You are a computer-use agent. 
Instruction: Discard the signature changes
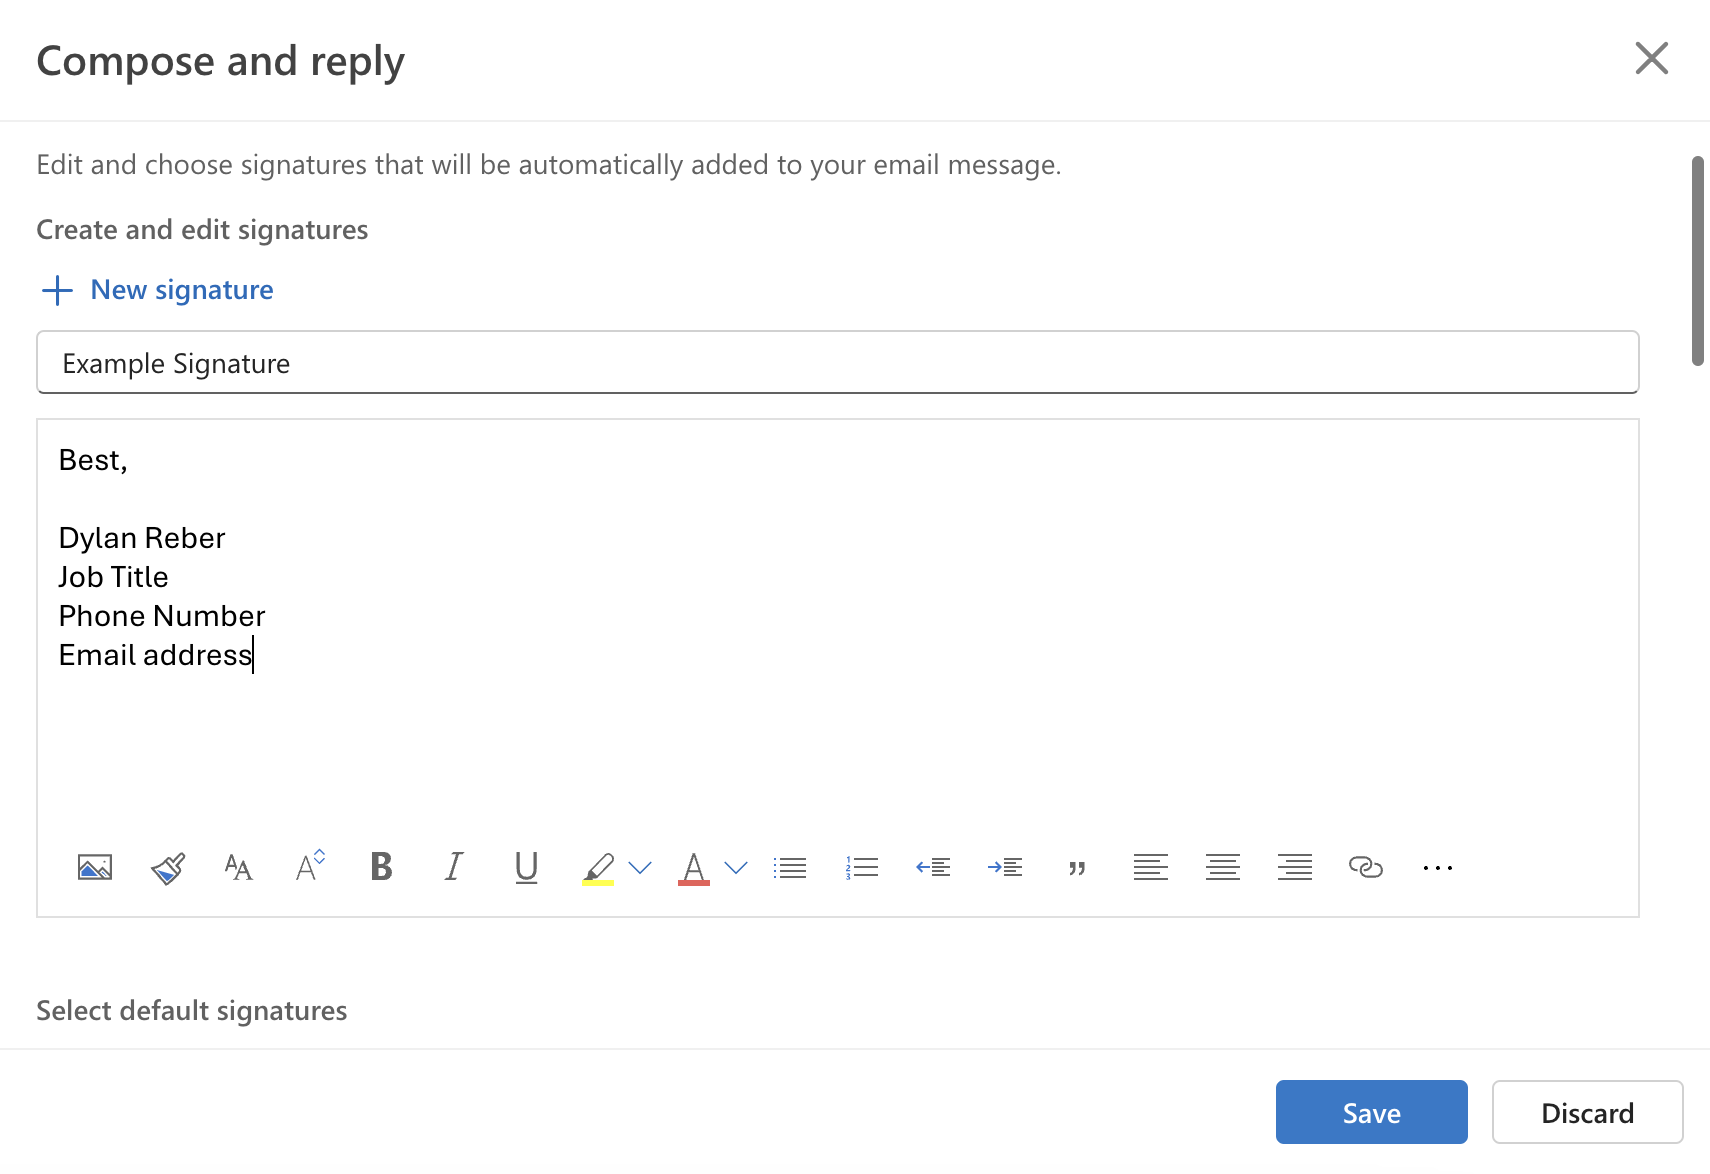tap(1588, 1112)
